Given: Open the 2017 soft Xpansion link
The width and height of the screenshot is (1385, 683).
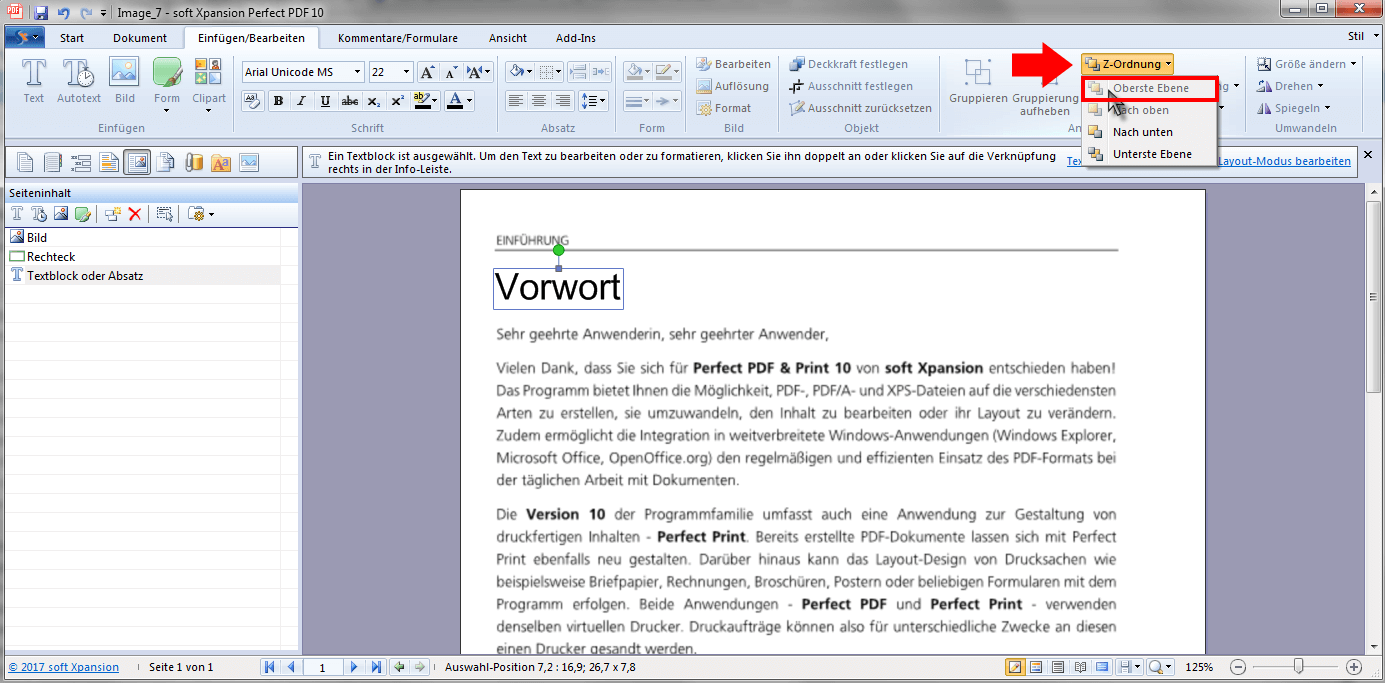Looking at the screenshot, I should 63,667.
